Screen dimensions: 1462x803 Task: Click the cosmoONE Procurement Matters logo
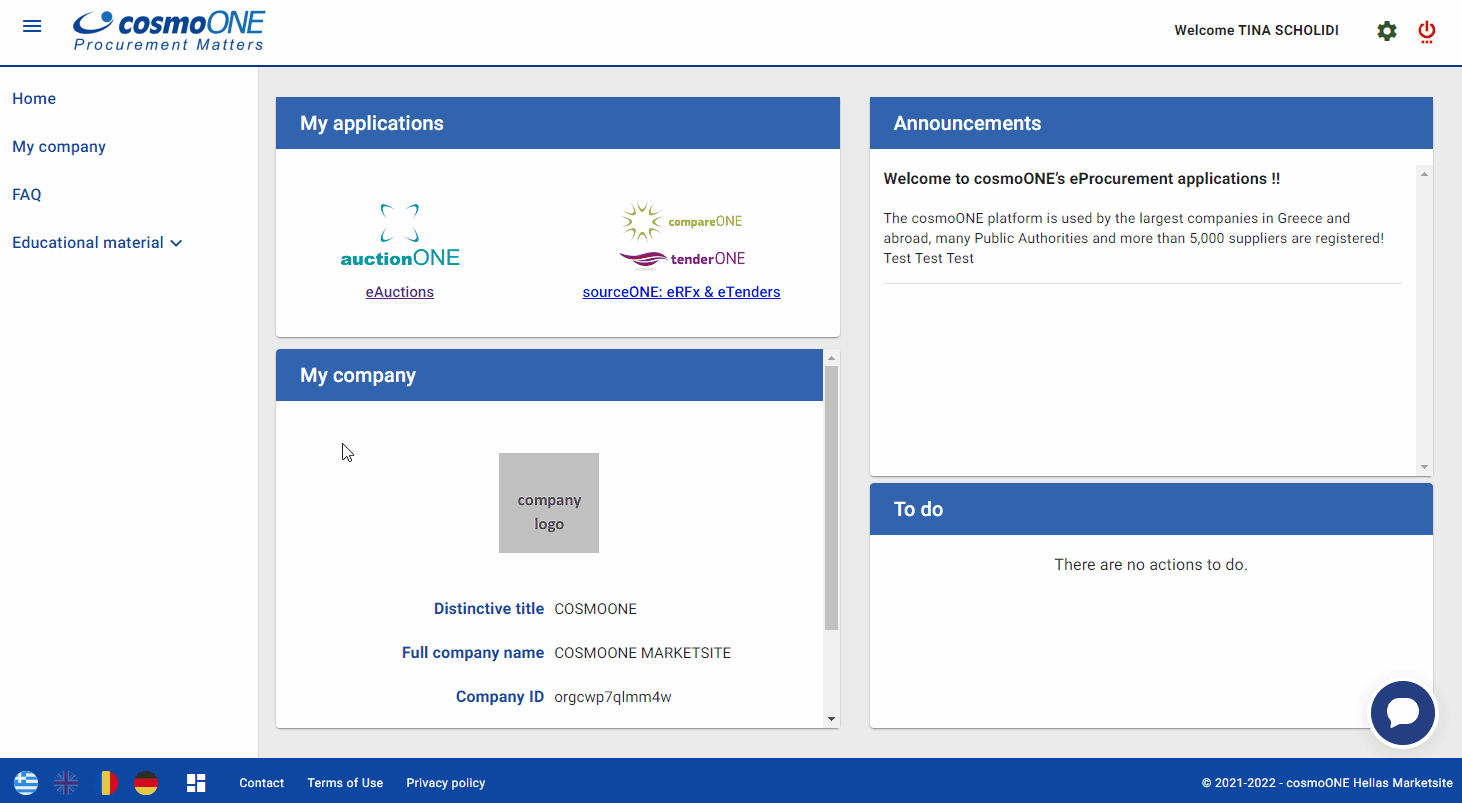[169, 31]
